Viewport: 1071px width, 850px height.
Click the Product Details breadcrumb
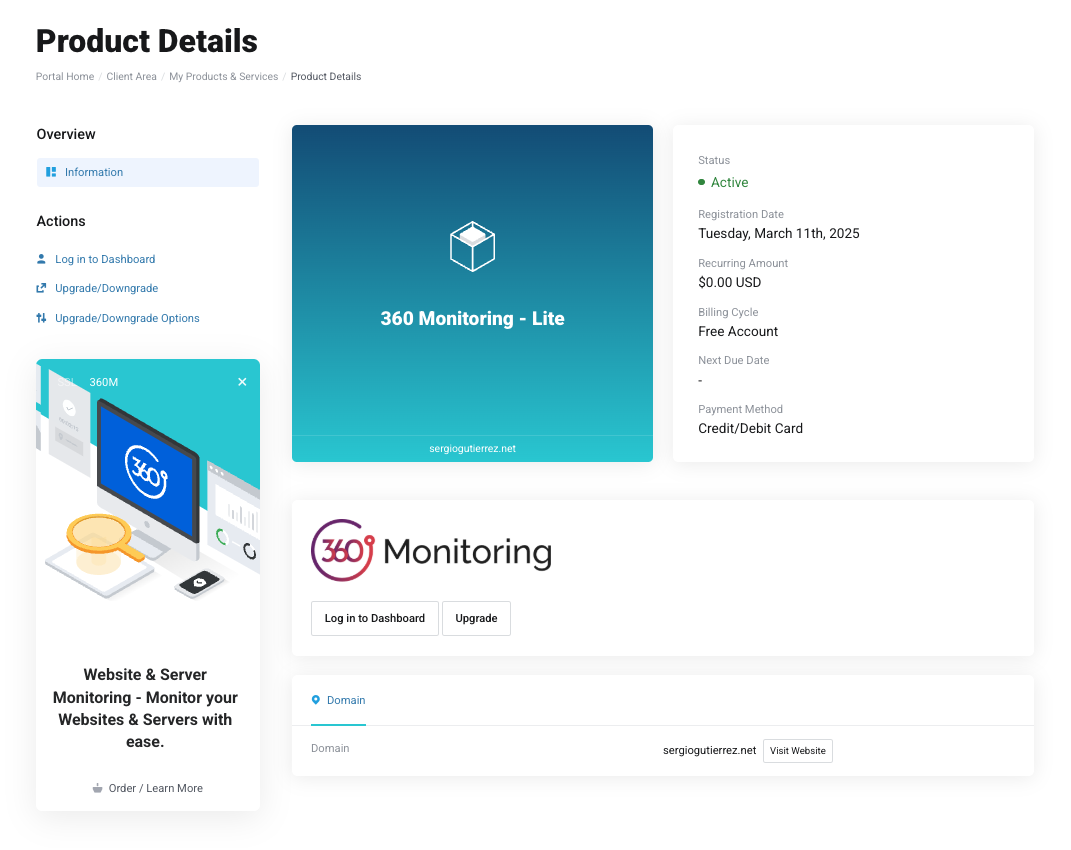(x=326, y=77)
